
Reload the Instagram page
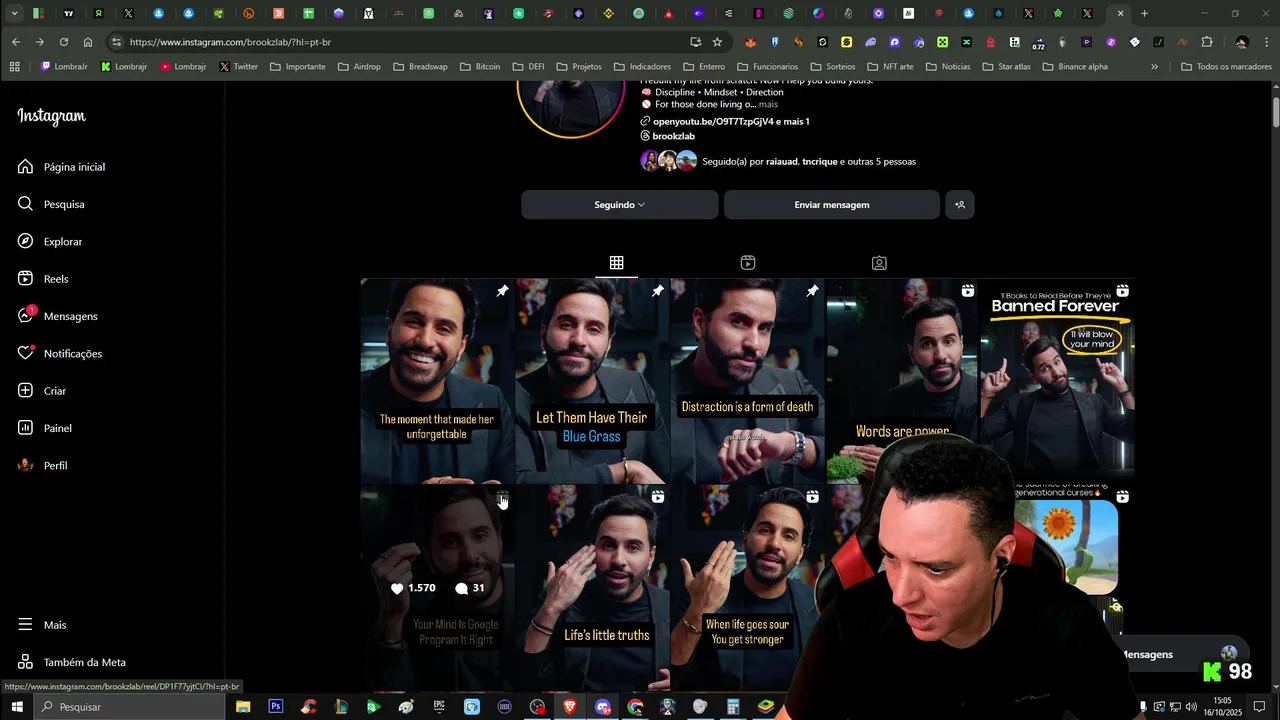[x=64, y=42]
